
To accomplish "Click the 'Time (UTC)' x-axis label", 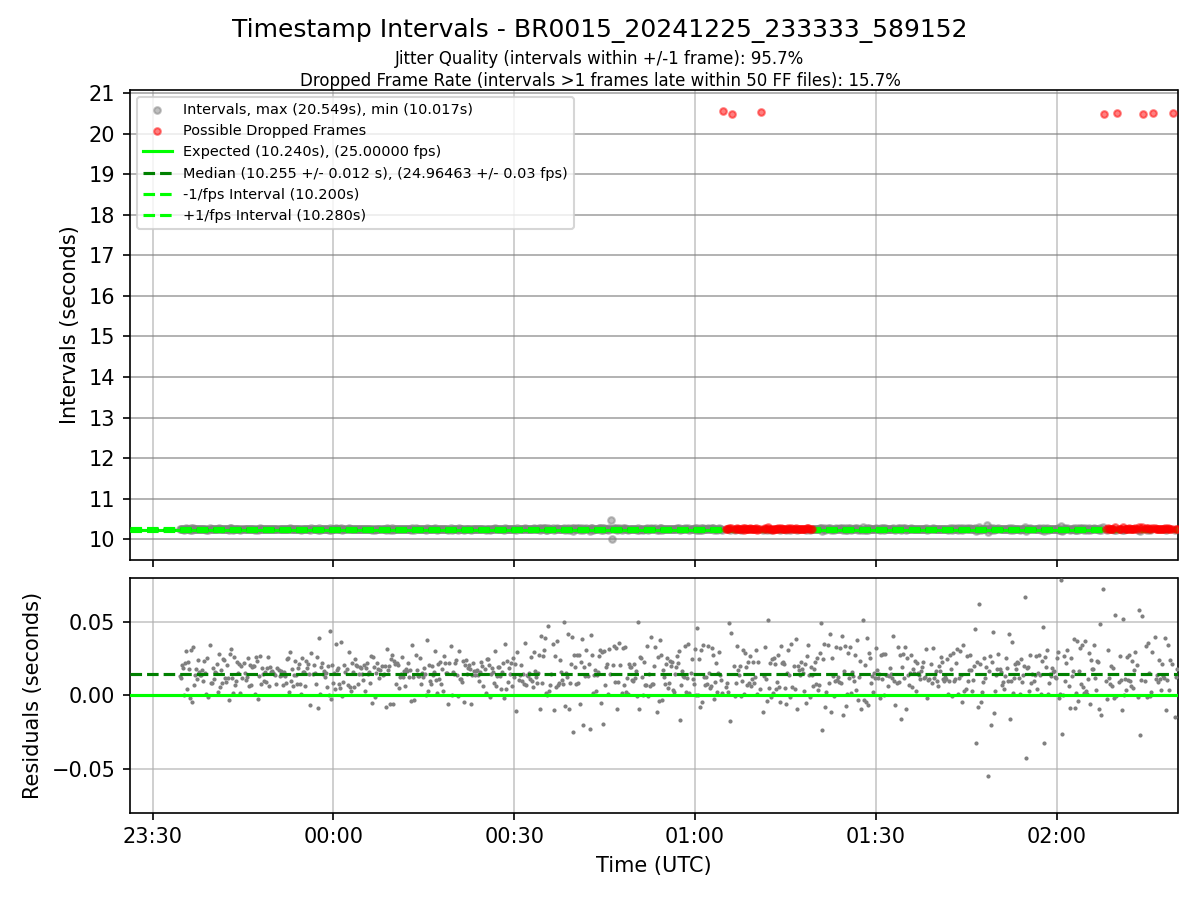I will click(653, 865).
